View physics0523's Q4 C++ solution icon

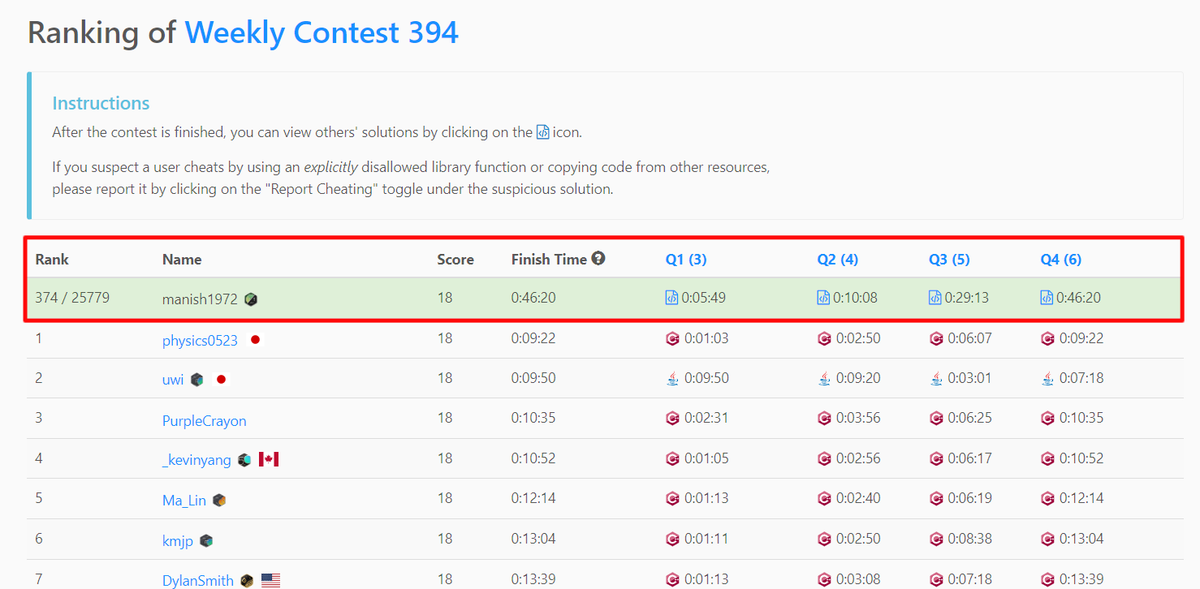pyautogui.click(x=1047, y=339)
